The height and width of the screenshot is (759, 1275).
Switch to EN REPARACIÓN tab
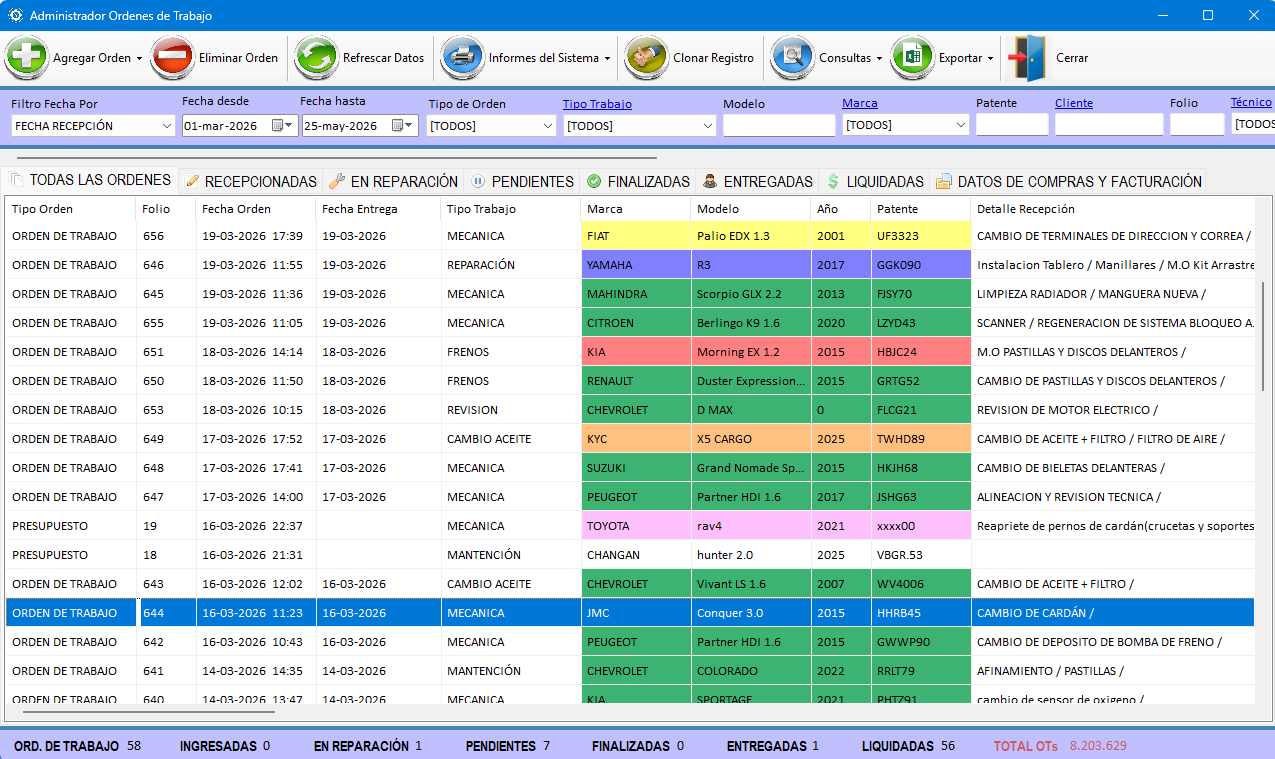point(393,181)
